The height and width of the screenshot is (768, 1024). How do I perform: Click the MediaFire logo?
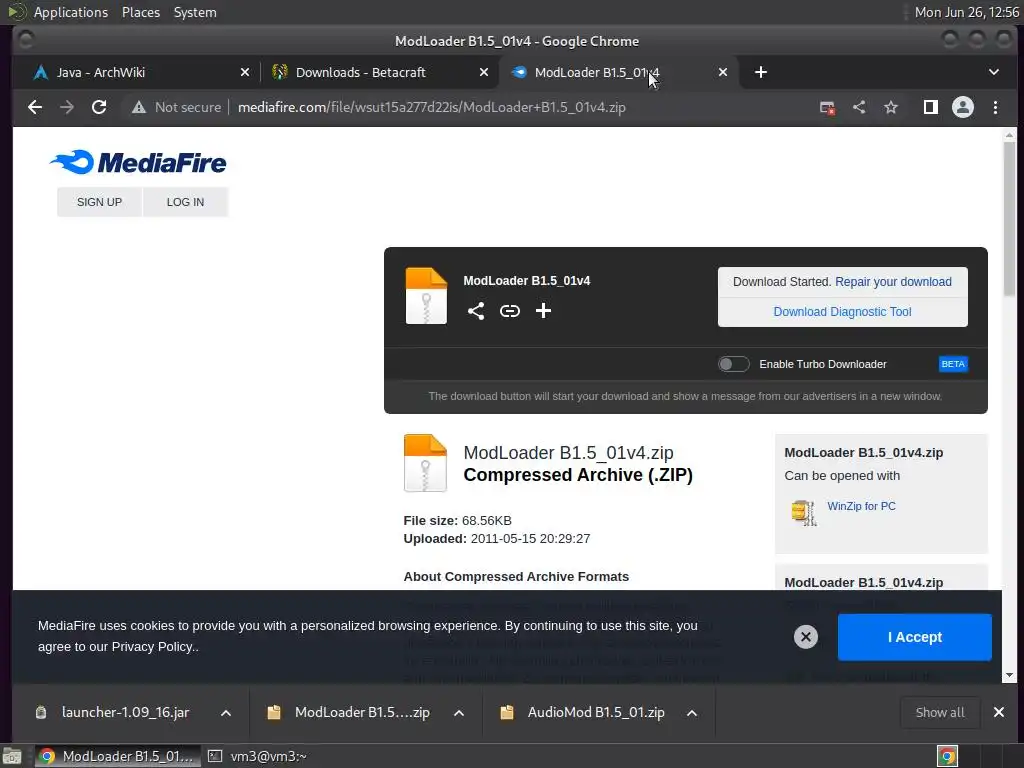pyautogui.click(x=138, y=163)
